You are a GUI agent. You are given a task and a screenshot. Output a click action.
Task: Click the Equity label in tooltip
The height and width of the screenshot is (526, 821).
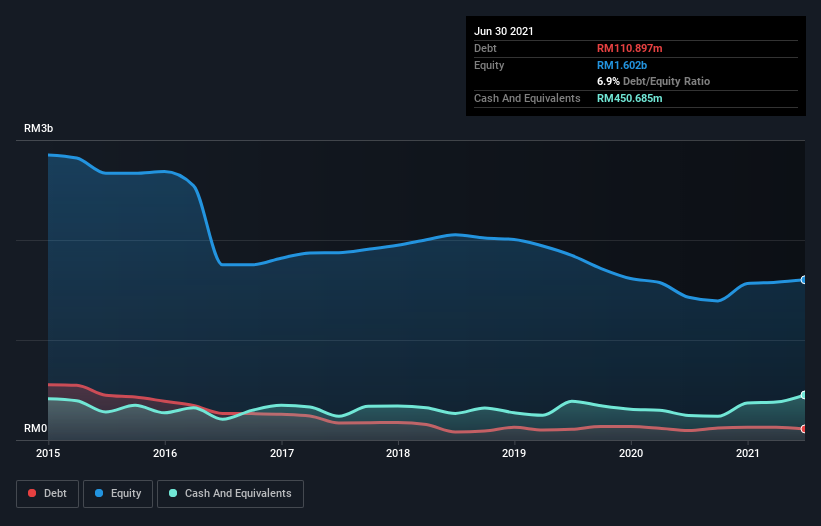(489, 65)
